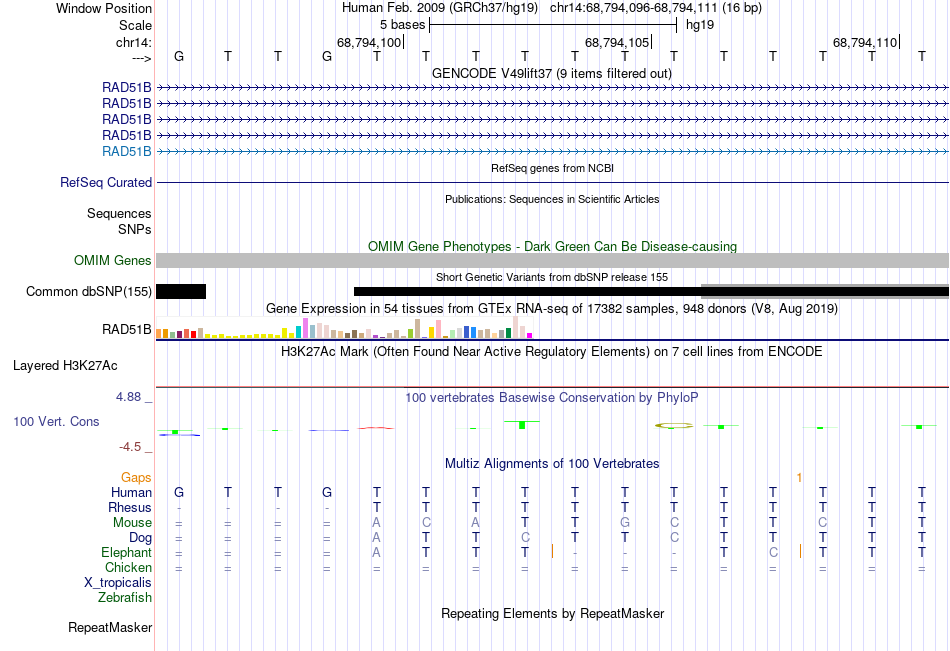Select the chr14: ruler label

(x=133, y=42)
